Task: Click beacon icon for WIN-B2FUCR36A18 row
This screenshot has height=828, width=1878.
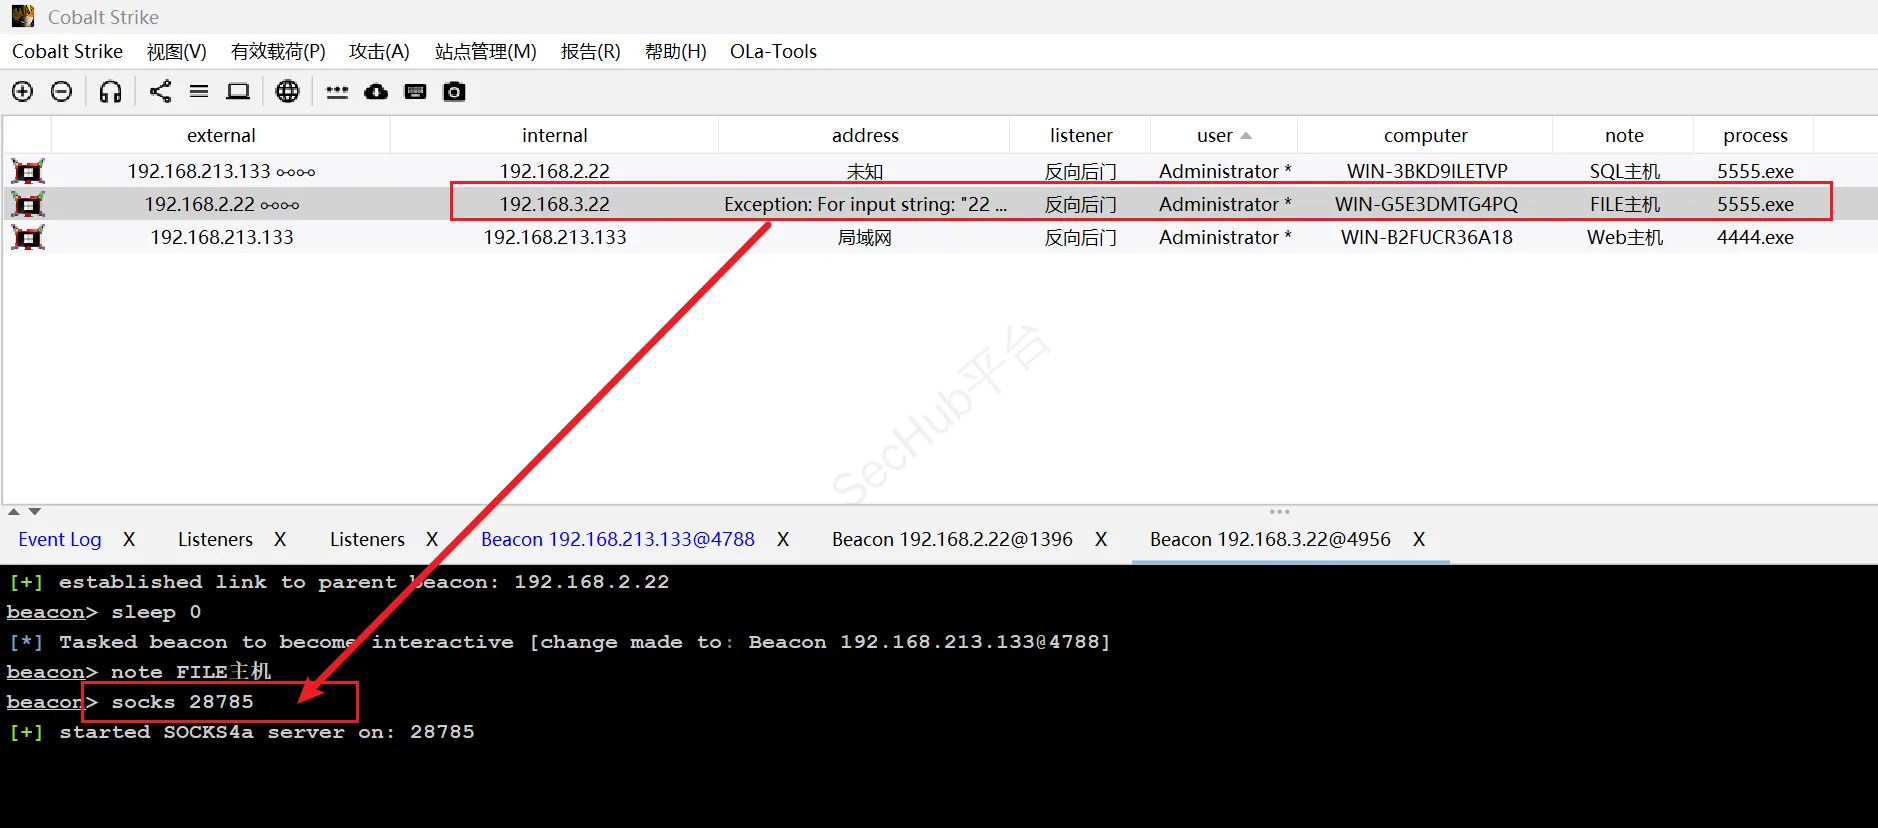Action: (28, 237)
